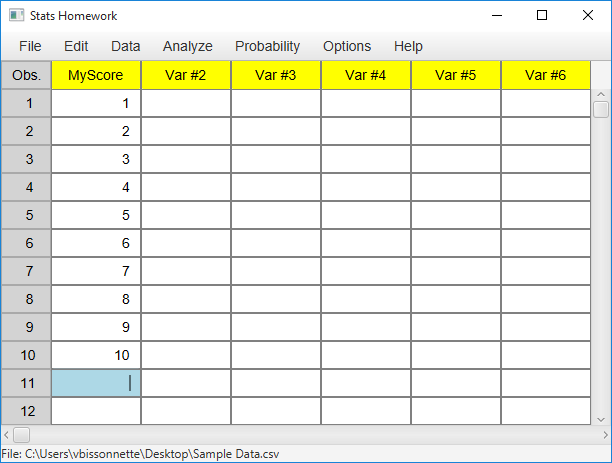This screenshot has height=463, width=612.
Task: Click MyScore cell containing value 4
Action: [96, 187]
